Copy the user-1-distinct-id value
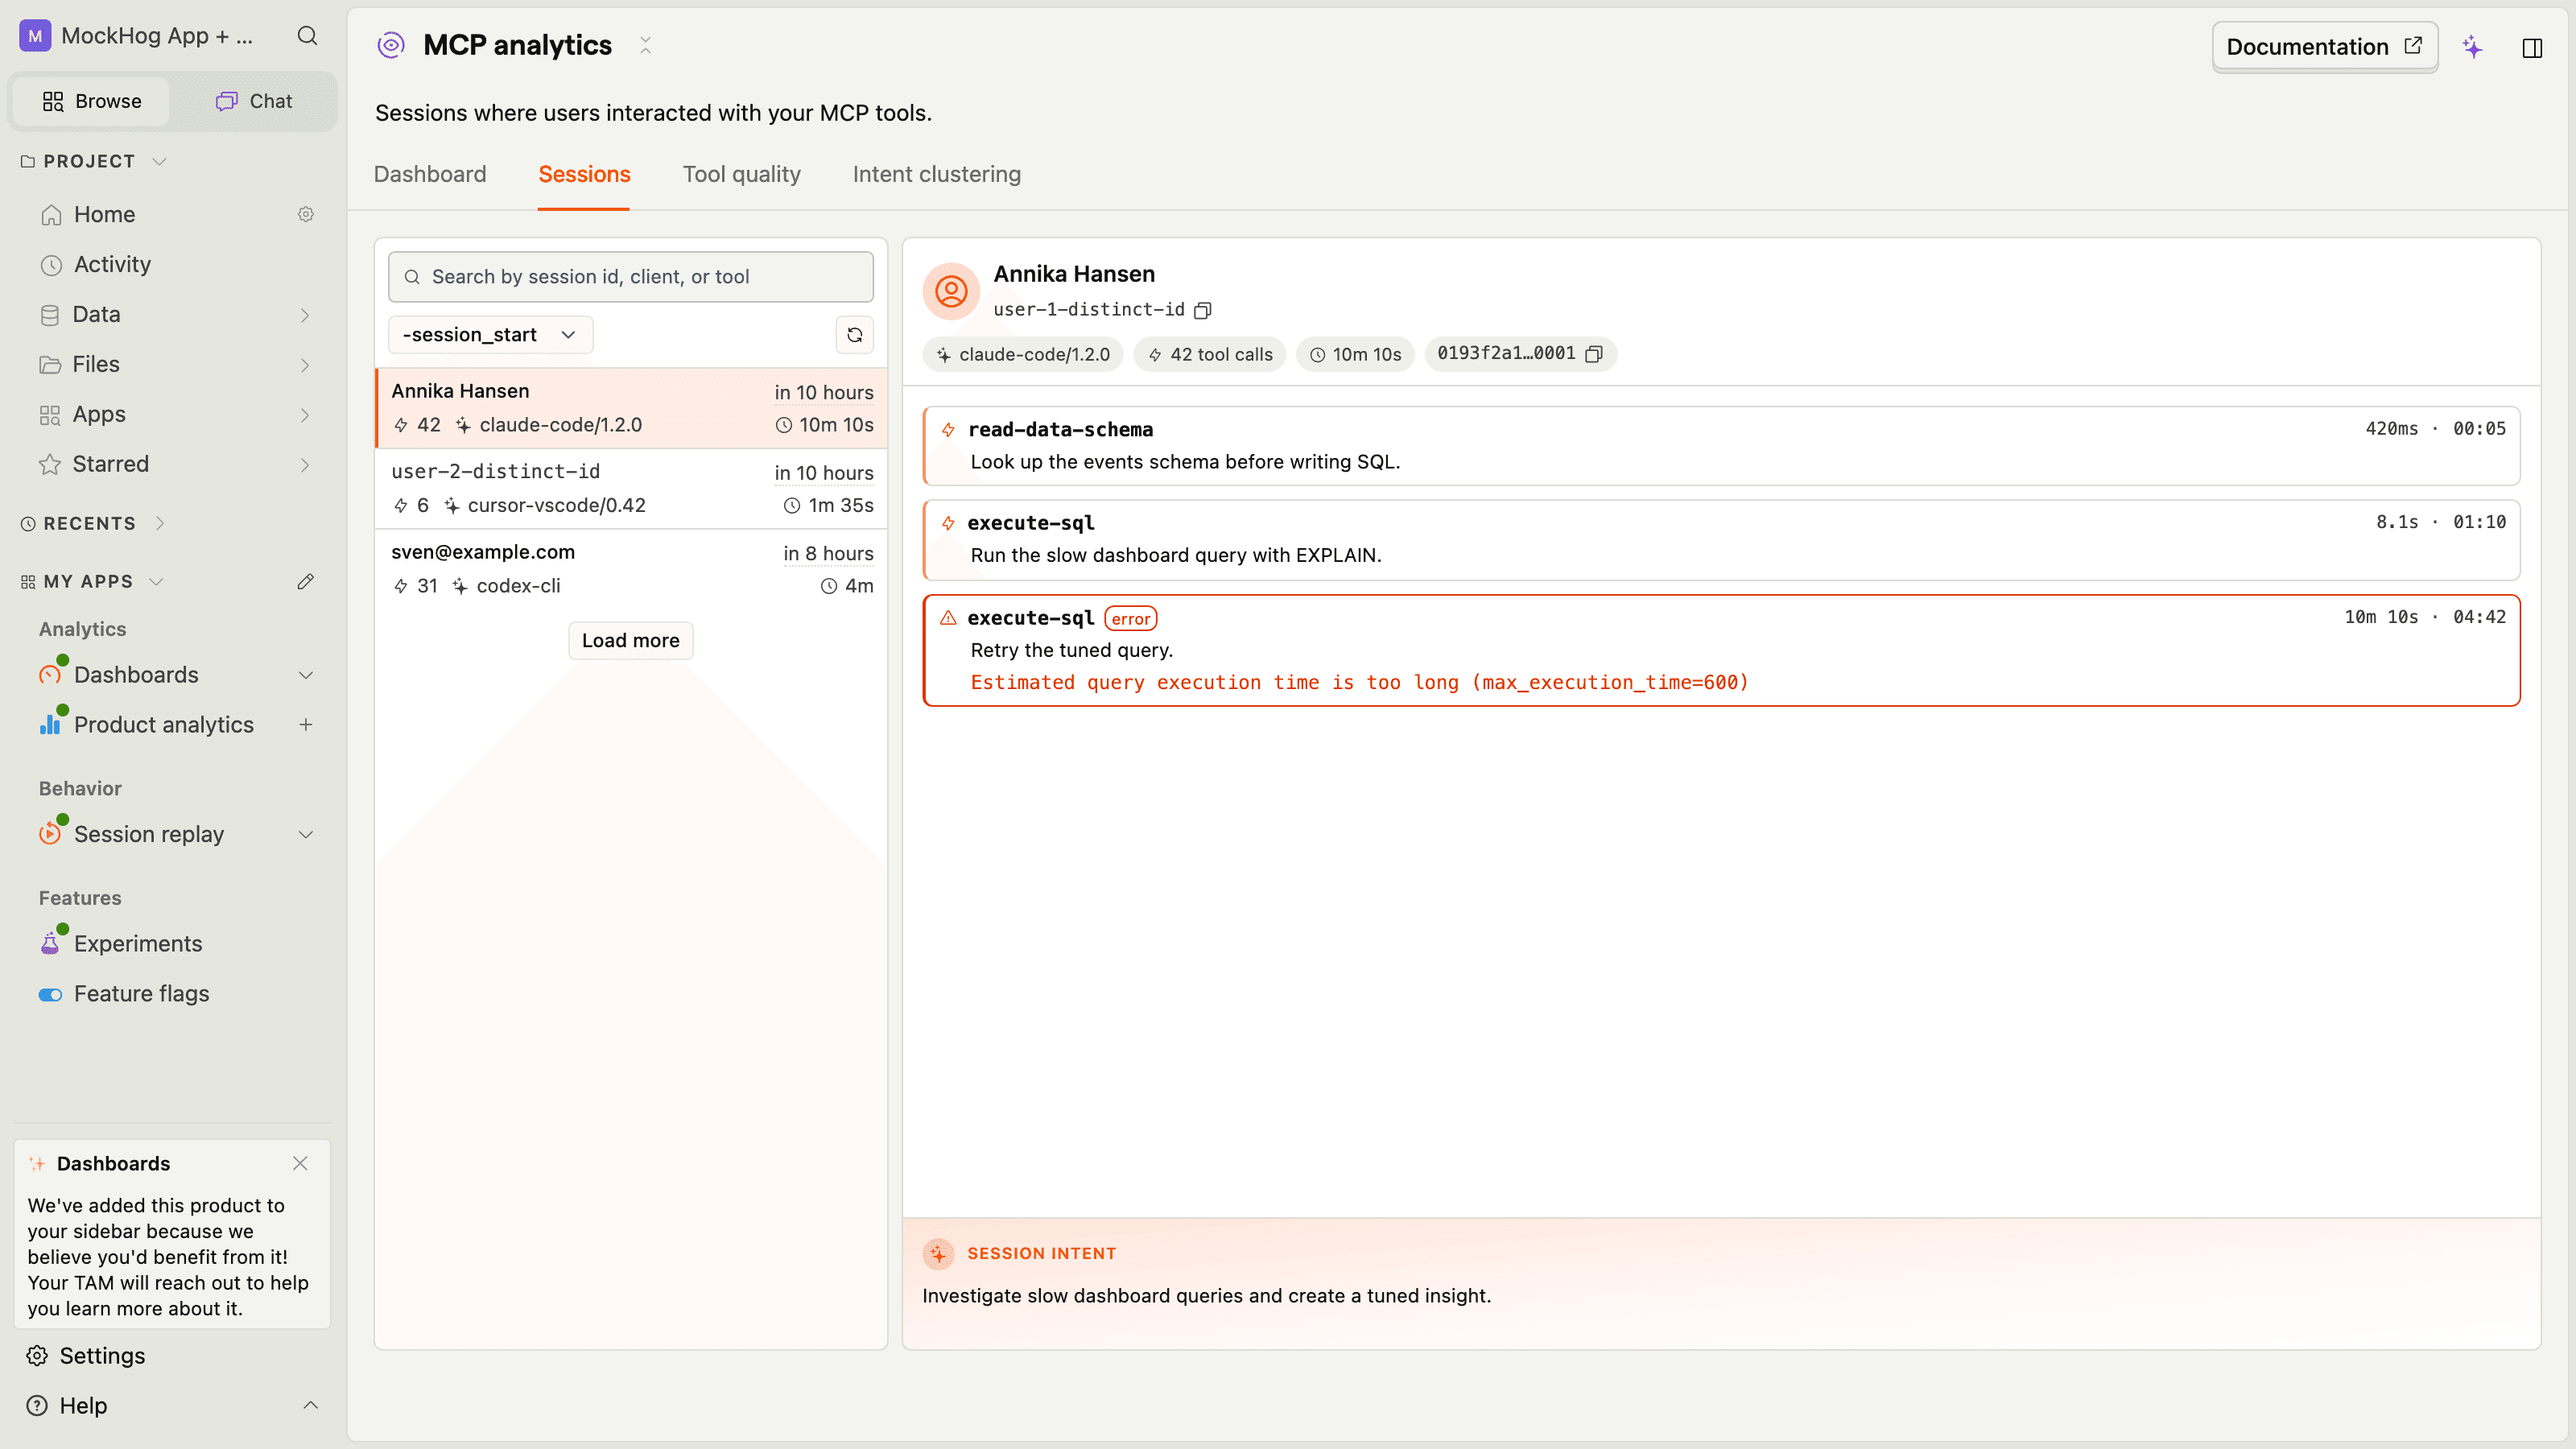This screenshot has height=1449, width=2576. 1203,310
